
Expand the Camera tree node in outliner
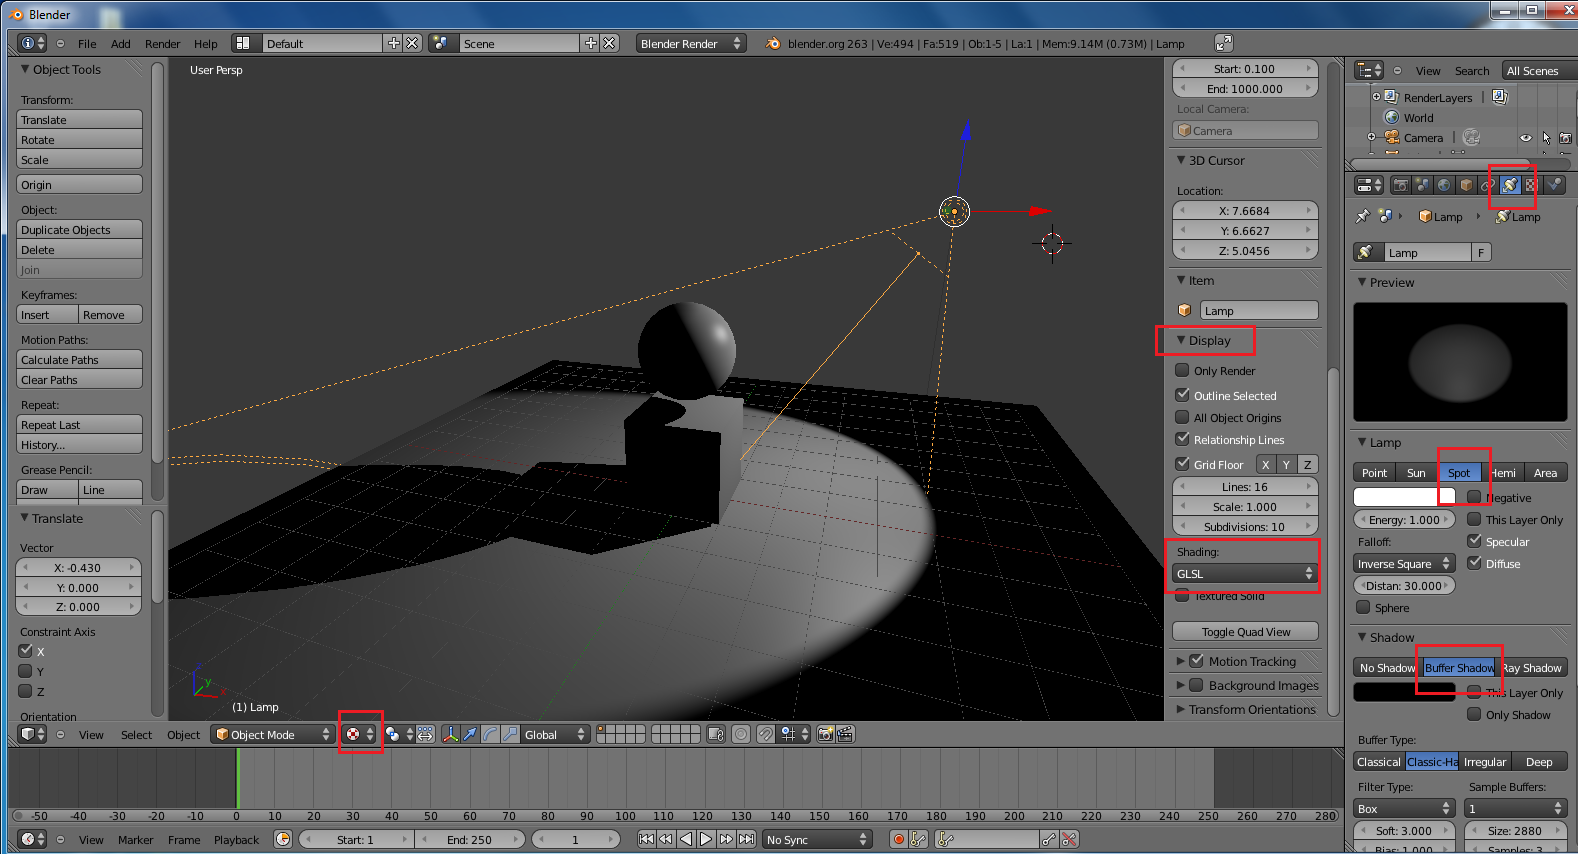tap(1371, 137)
